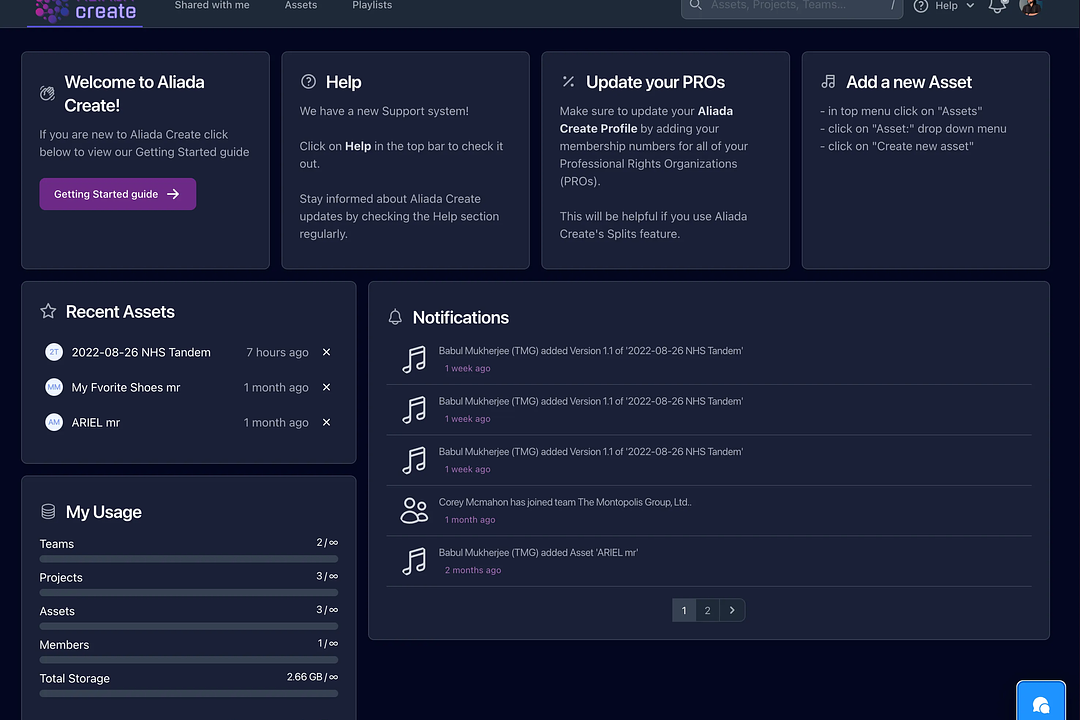Open Shared with me section
The image size is (1080, 720).
point(212,6)
